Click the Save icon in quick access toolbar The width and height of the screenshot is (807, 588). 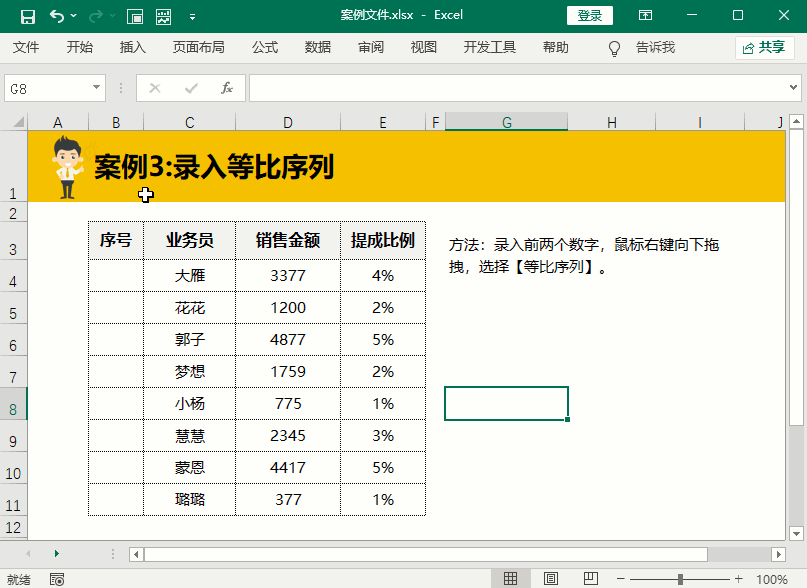pos(28,16)
